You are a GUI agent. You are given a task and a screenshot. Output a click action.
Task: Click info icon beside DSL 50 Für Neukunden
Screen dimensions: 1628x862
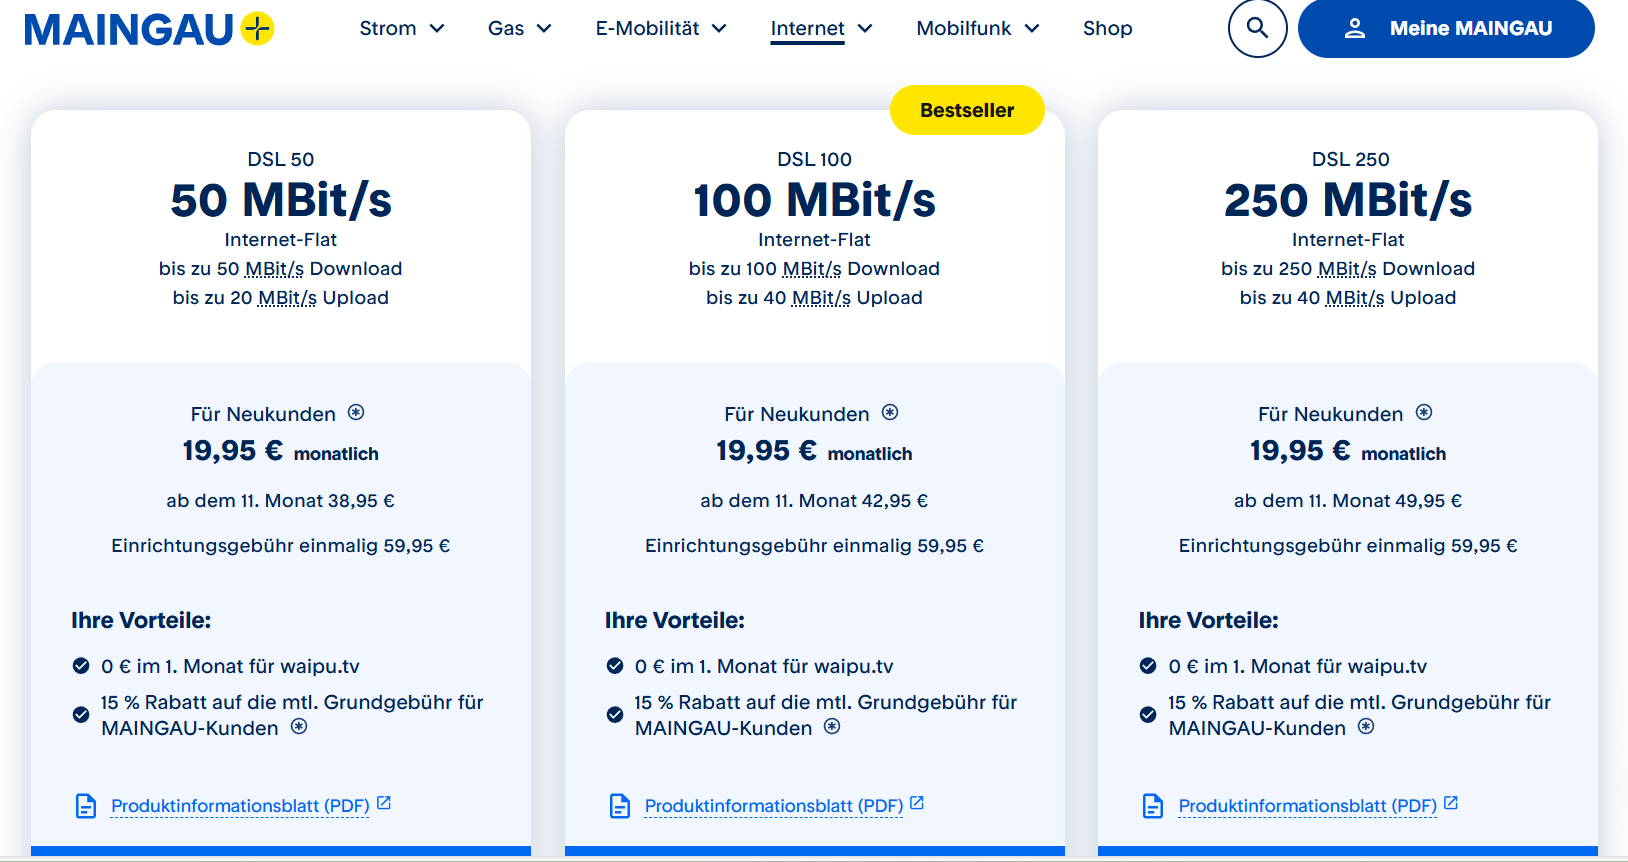pyautogui.click(x=356, y=413)
